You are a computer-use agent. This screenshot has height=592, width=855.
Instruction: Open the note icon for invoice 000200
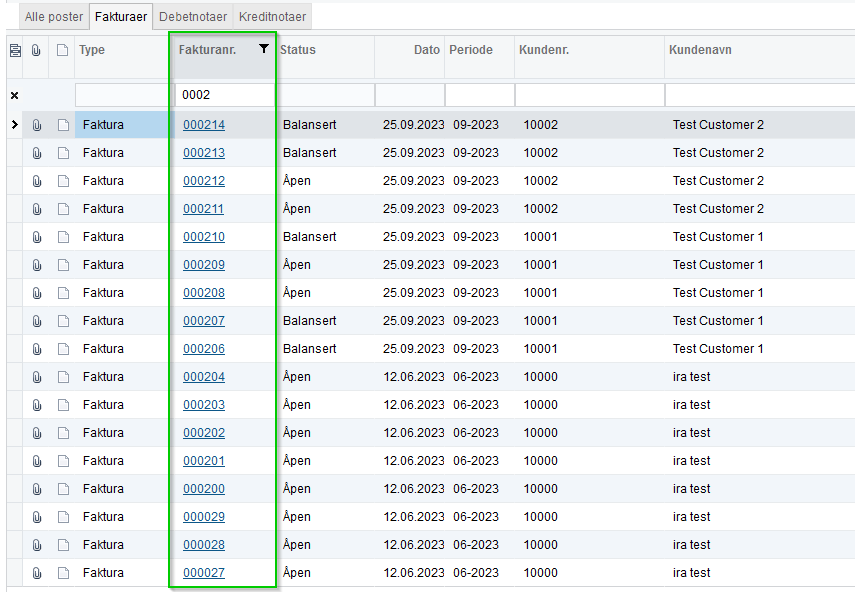(63, 489)
